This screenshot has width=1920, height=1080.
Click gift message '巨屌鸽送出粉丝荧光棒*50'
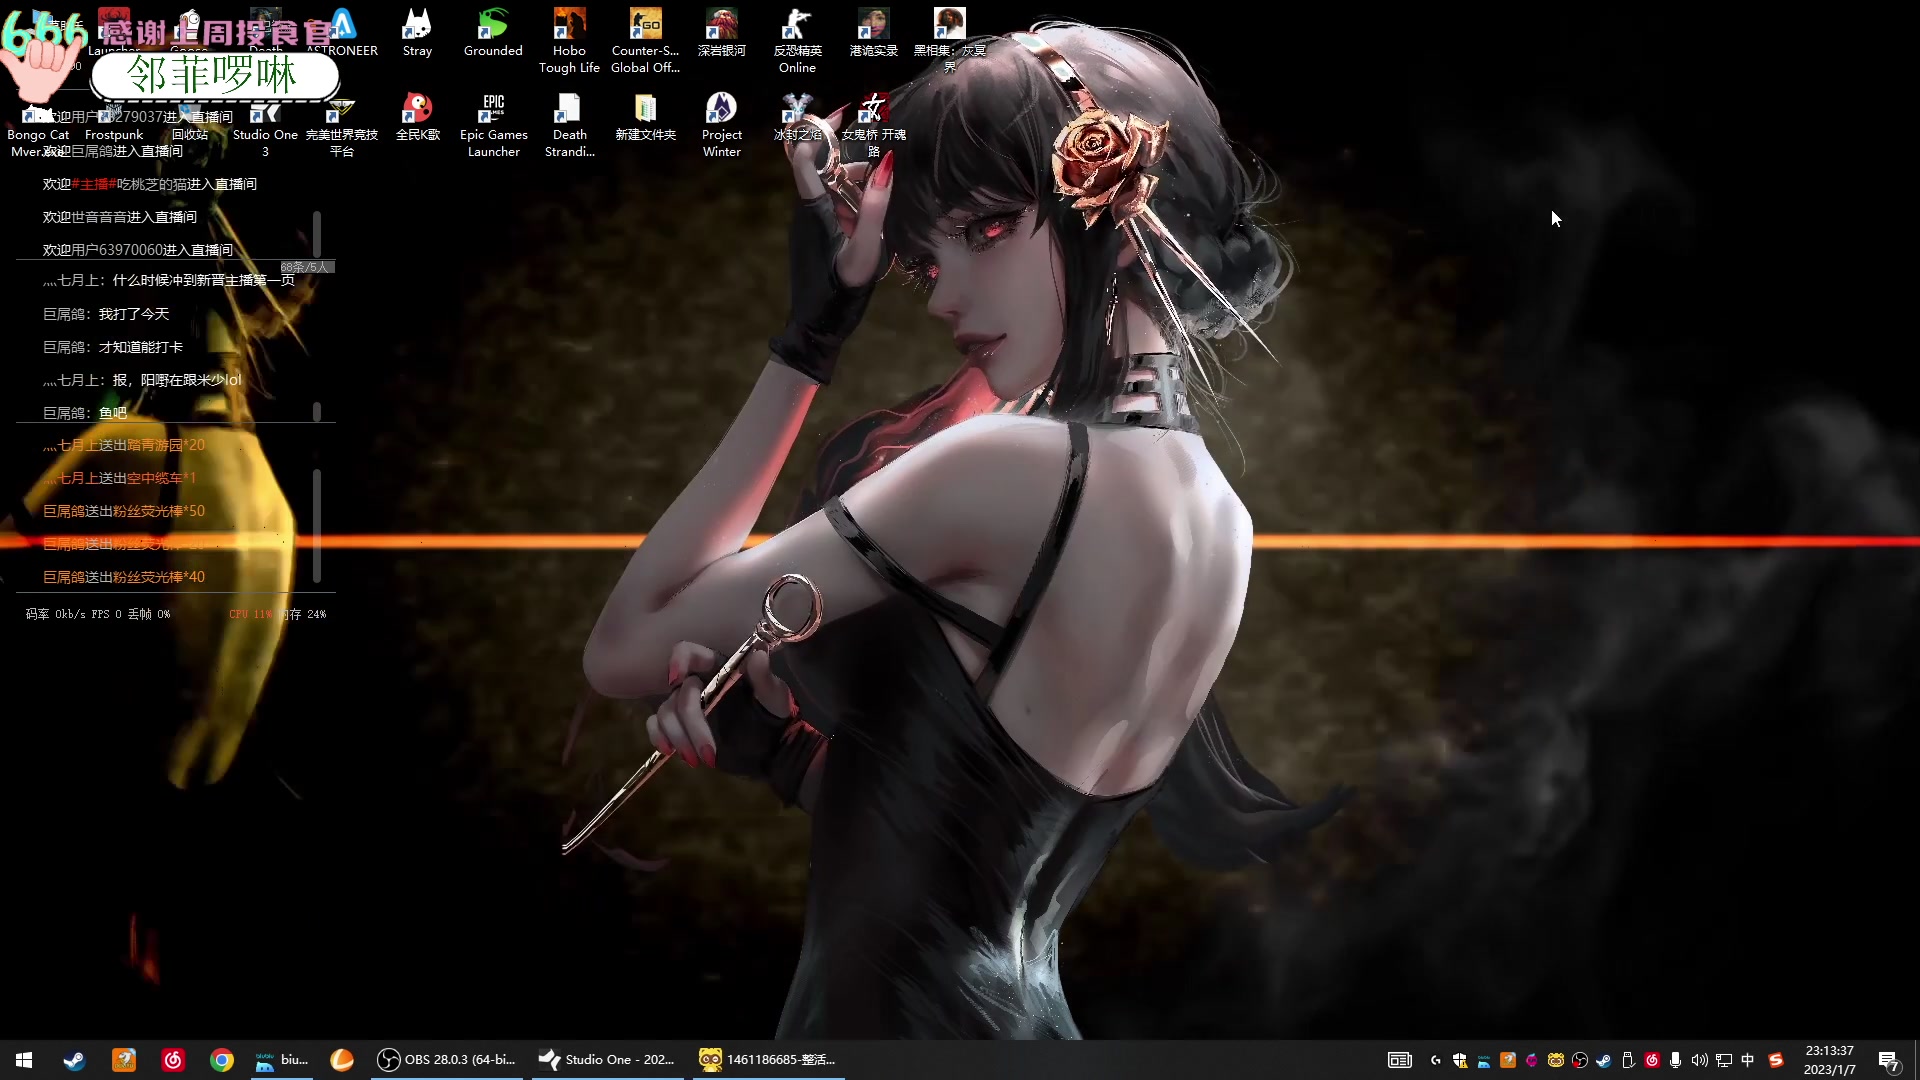click(124, 511)
